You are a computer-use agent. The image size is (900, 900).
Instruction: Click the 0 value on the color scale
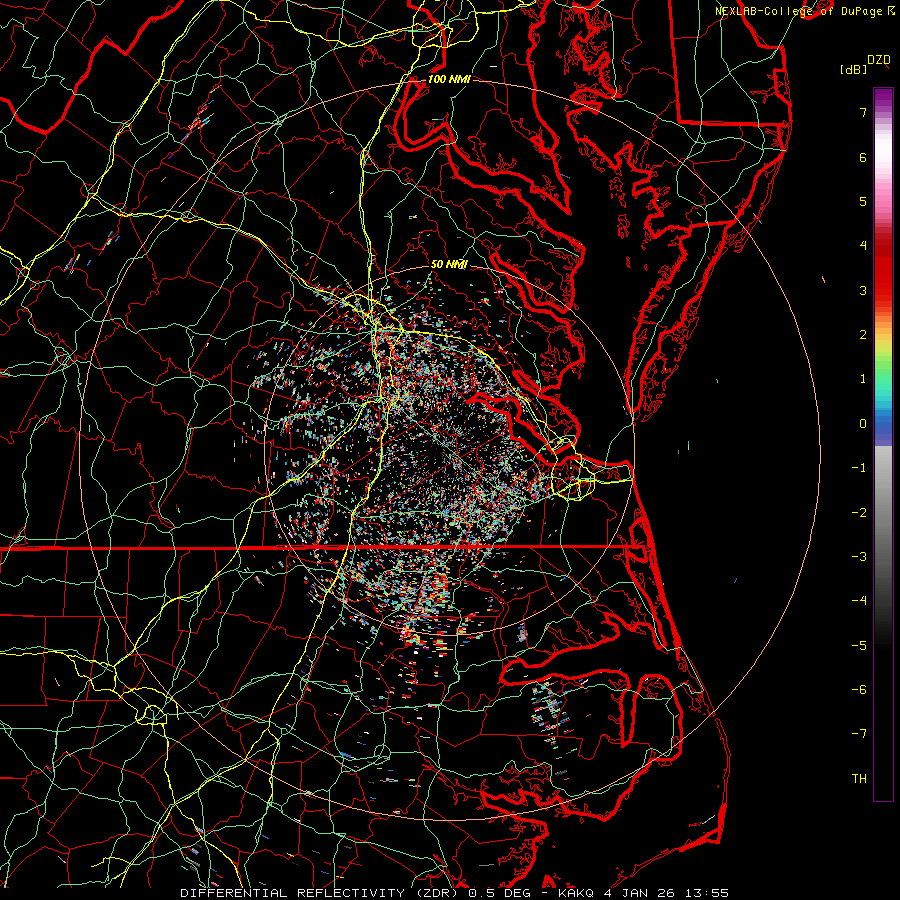coord(863,424)
